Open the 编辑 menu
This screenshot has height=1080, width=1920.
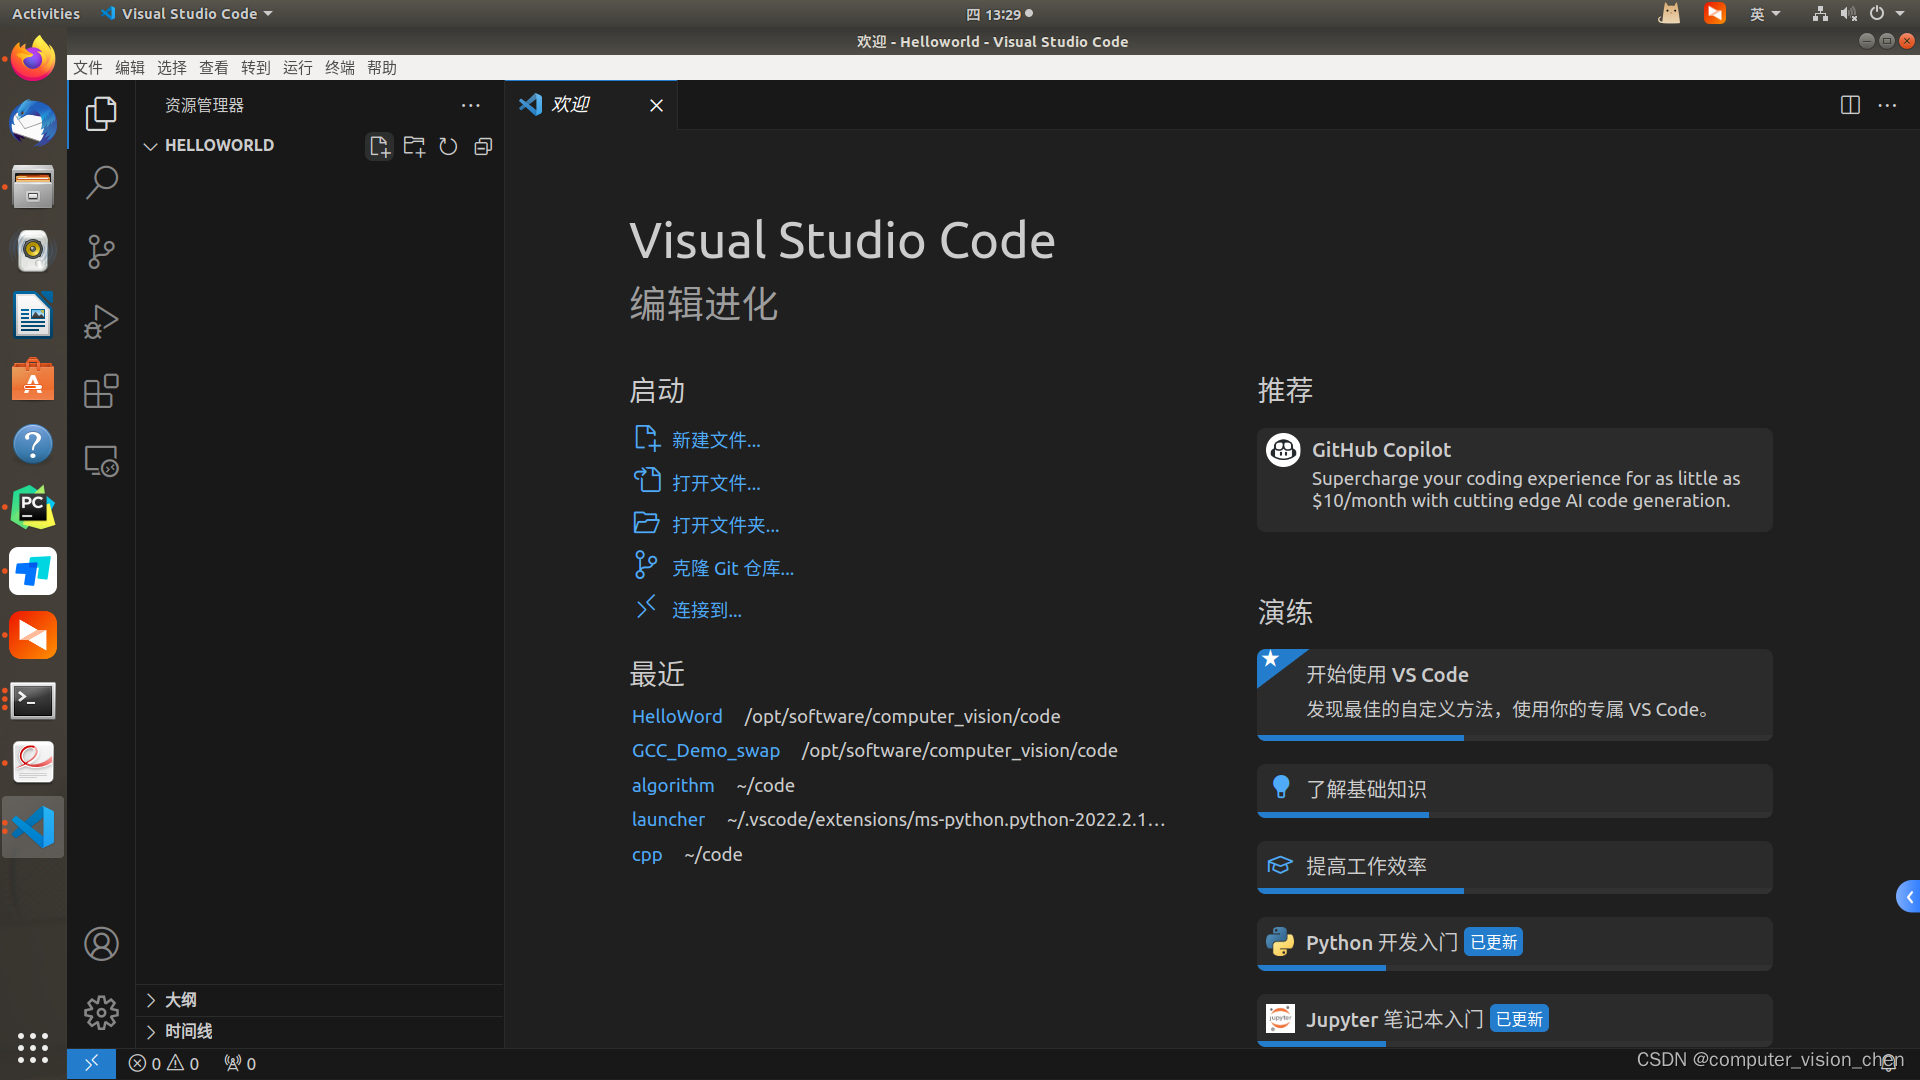coord(130,67)
